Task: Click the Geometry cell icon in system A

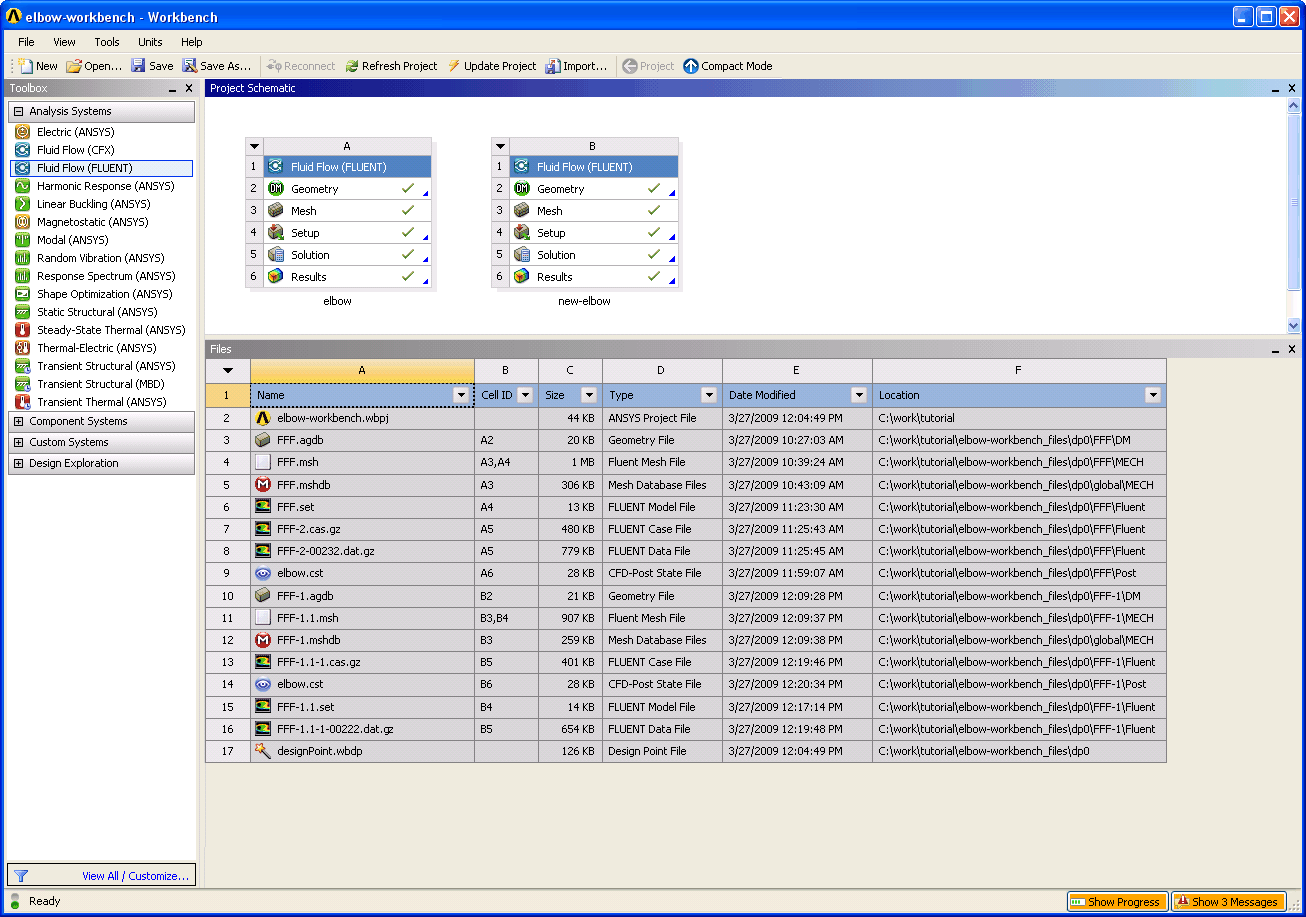Action: tap(276, 189)
